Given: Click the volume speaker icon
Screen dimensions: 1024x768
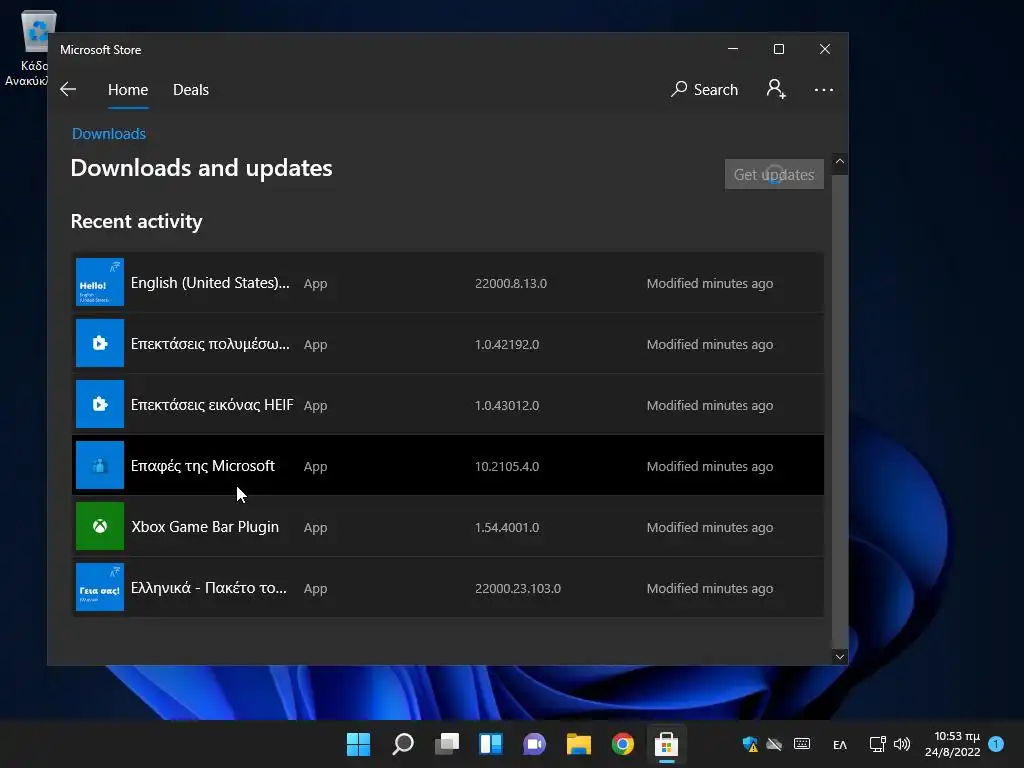Looking at the screenshot, I should tap(902, 744).
